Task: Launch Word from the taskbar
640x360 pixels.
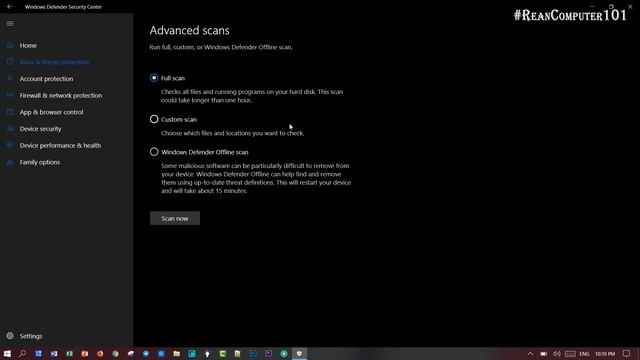Action: coord(54,353)
